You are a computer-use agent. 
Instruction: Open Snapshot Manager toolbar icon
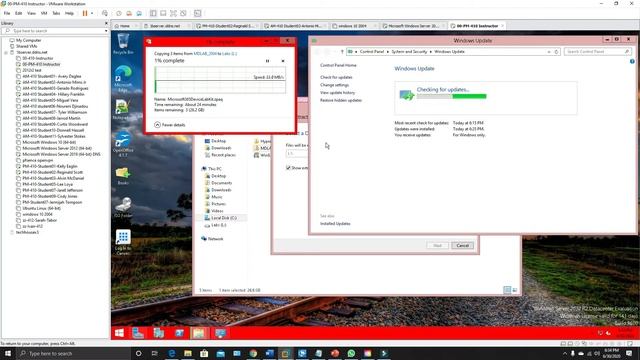[139, 13]
